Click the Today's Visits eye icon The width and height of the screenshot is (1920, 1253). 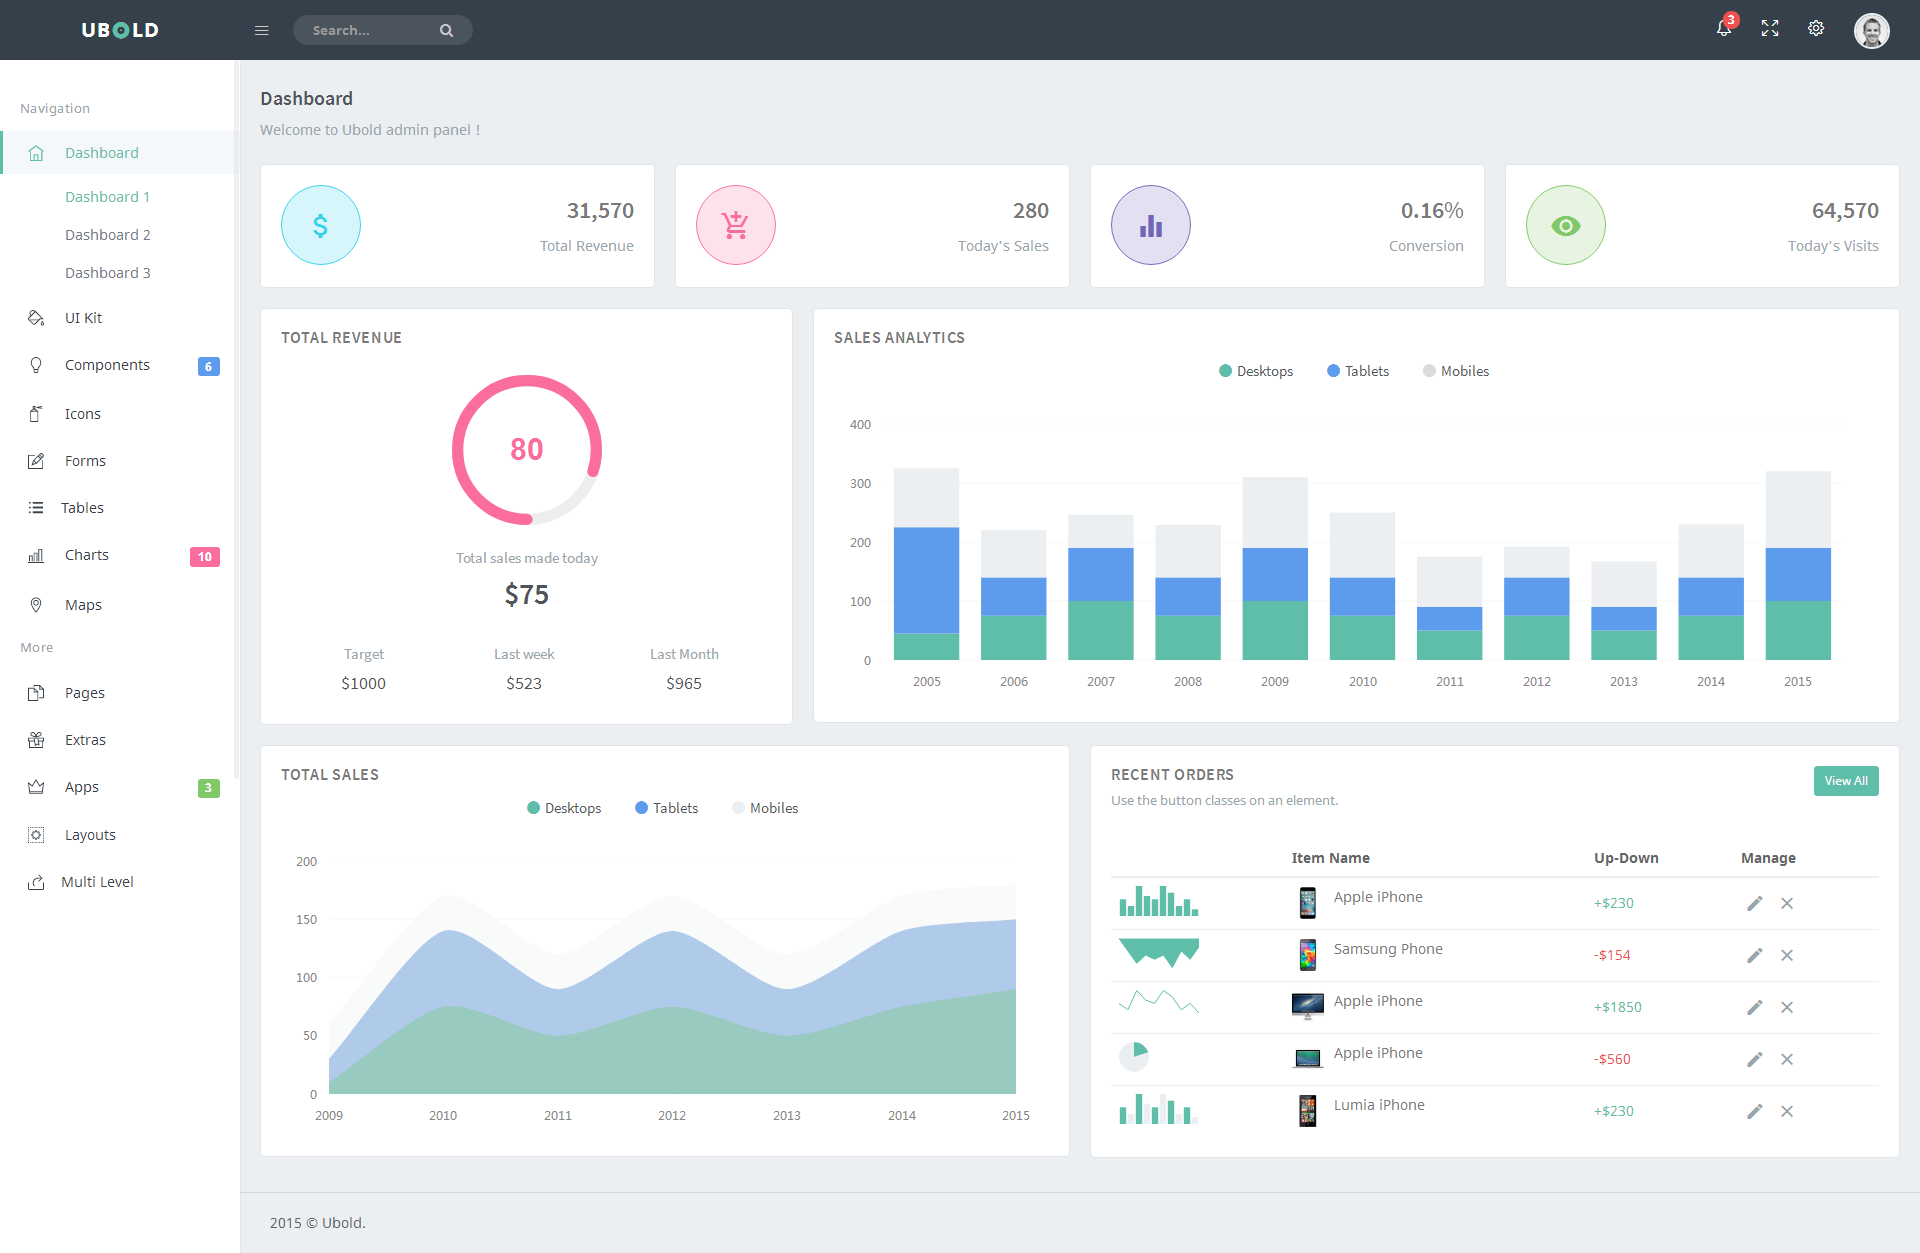pyautogui.click(x=1566, y=226)
